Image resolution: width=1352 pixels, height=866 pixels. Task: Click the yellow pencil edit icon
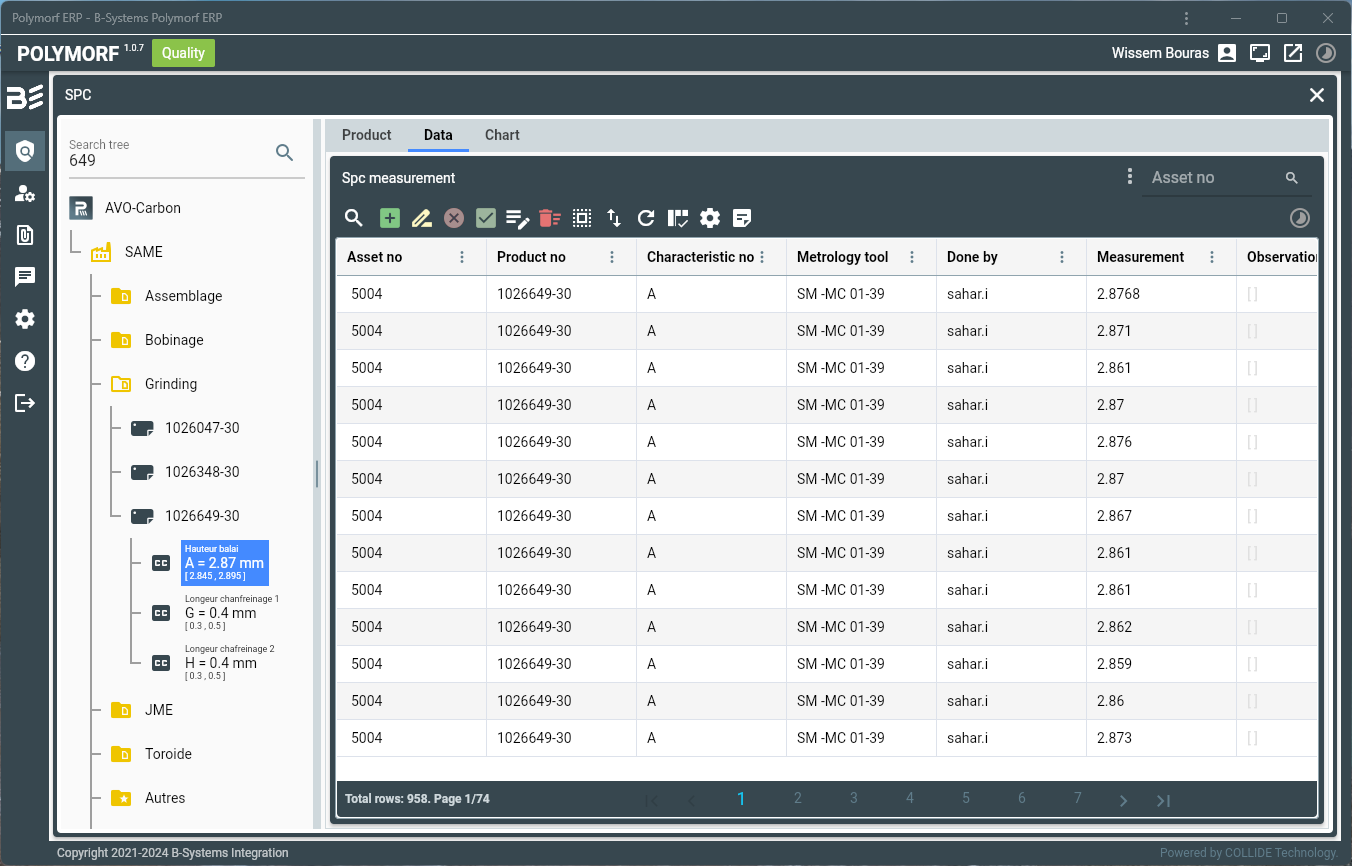click(x=422, y=218)
